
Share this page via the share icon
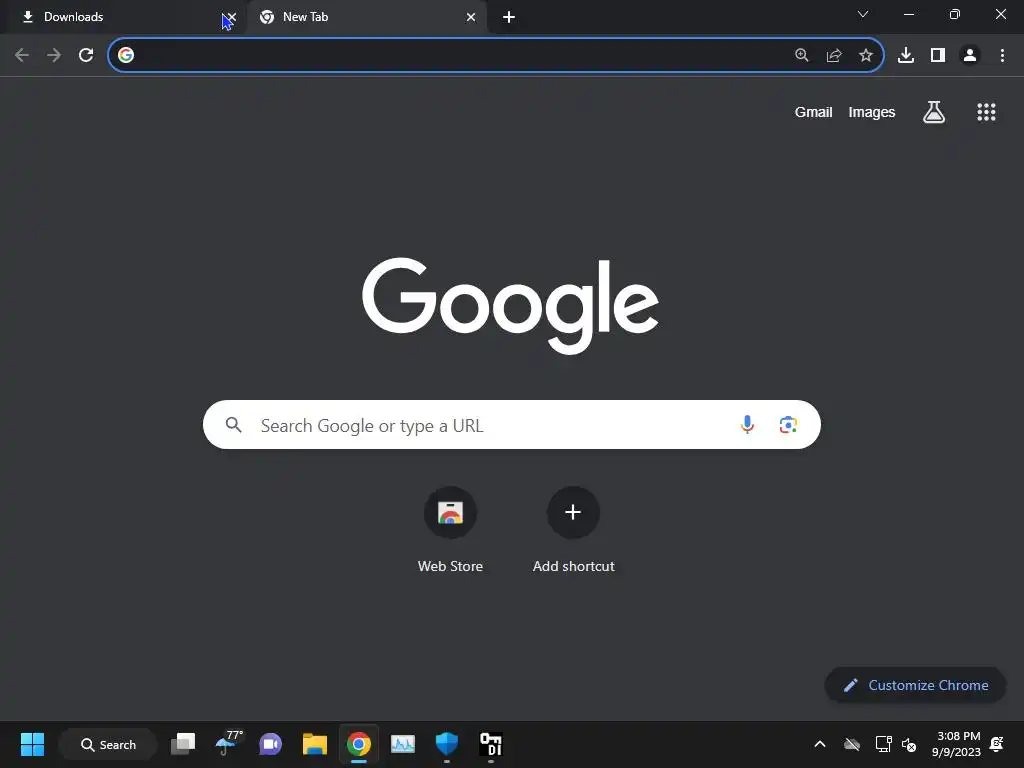[834, 56]
